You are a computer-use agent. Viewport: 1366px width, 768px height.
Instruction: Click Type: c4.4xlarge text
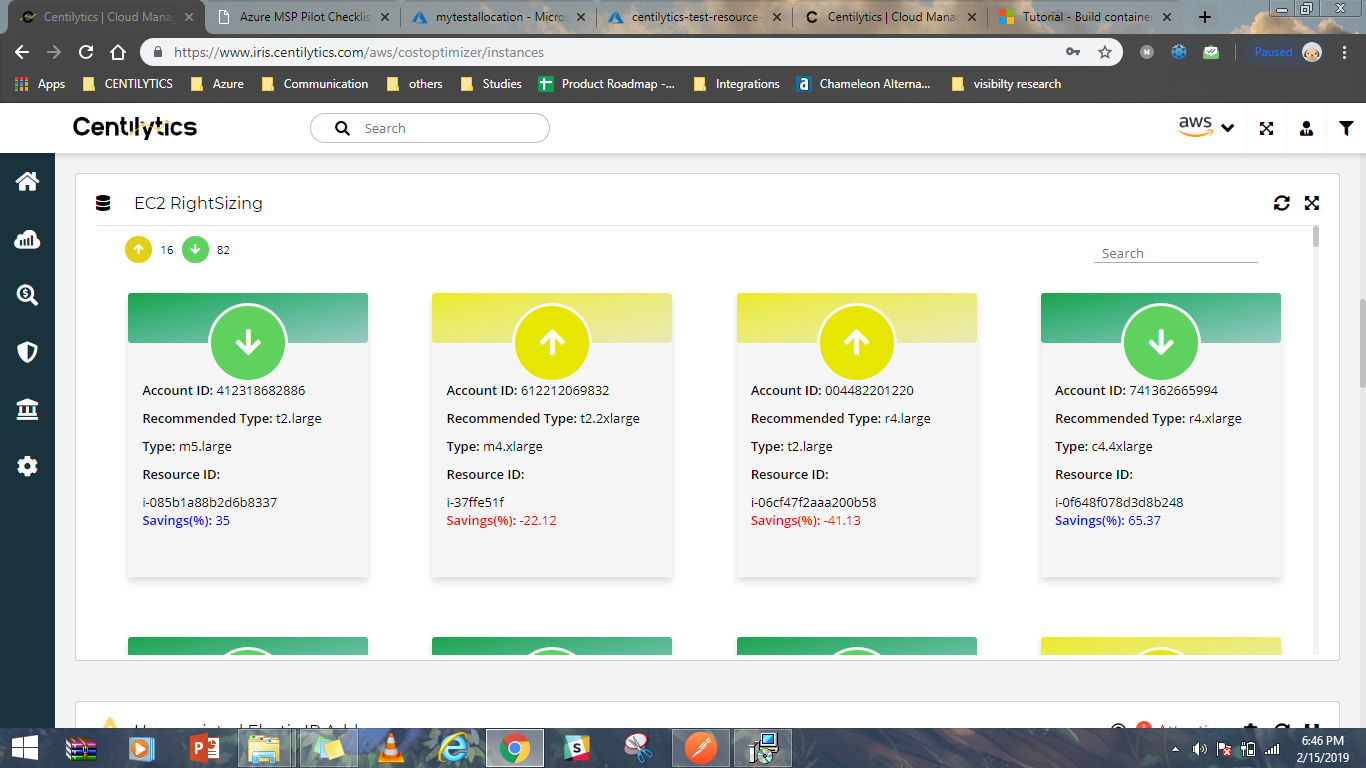1104,446
